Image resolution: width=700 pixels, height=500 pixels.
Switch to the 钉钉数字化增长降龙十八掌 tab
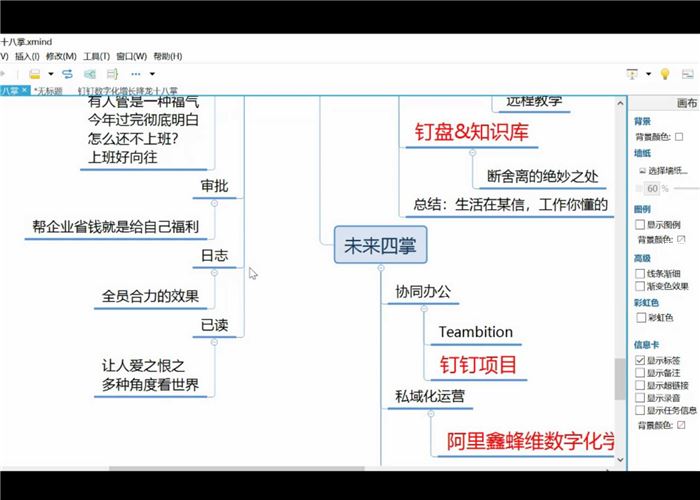pyautogui.click(x=133, y=91)
